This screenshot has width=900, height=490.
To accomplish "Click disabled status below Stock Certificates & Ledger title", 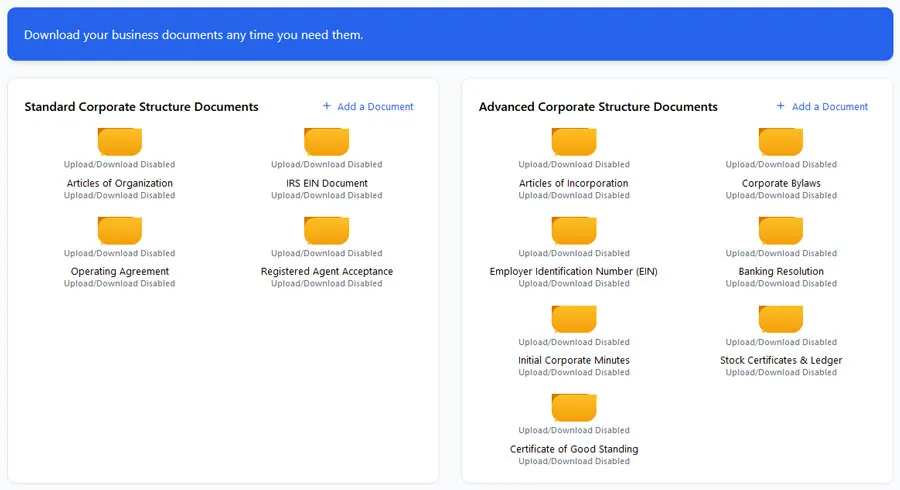I will click(781, 372).
